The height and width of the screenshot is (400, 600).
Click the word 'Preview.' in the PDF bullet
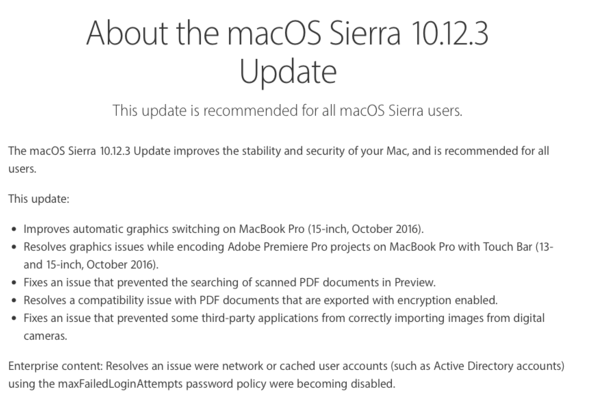click(x=415, y=283)
